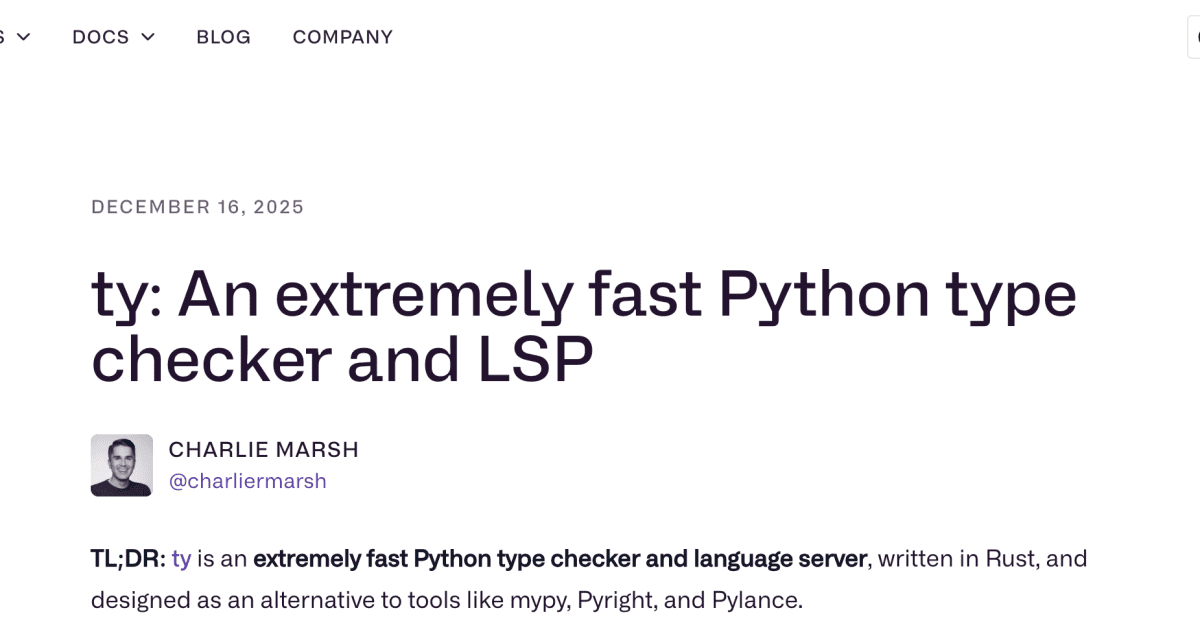Click the DECEMBER 16, 2025 date text

tap(196, 207)
